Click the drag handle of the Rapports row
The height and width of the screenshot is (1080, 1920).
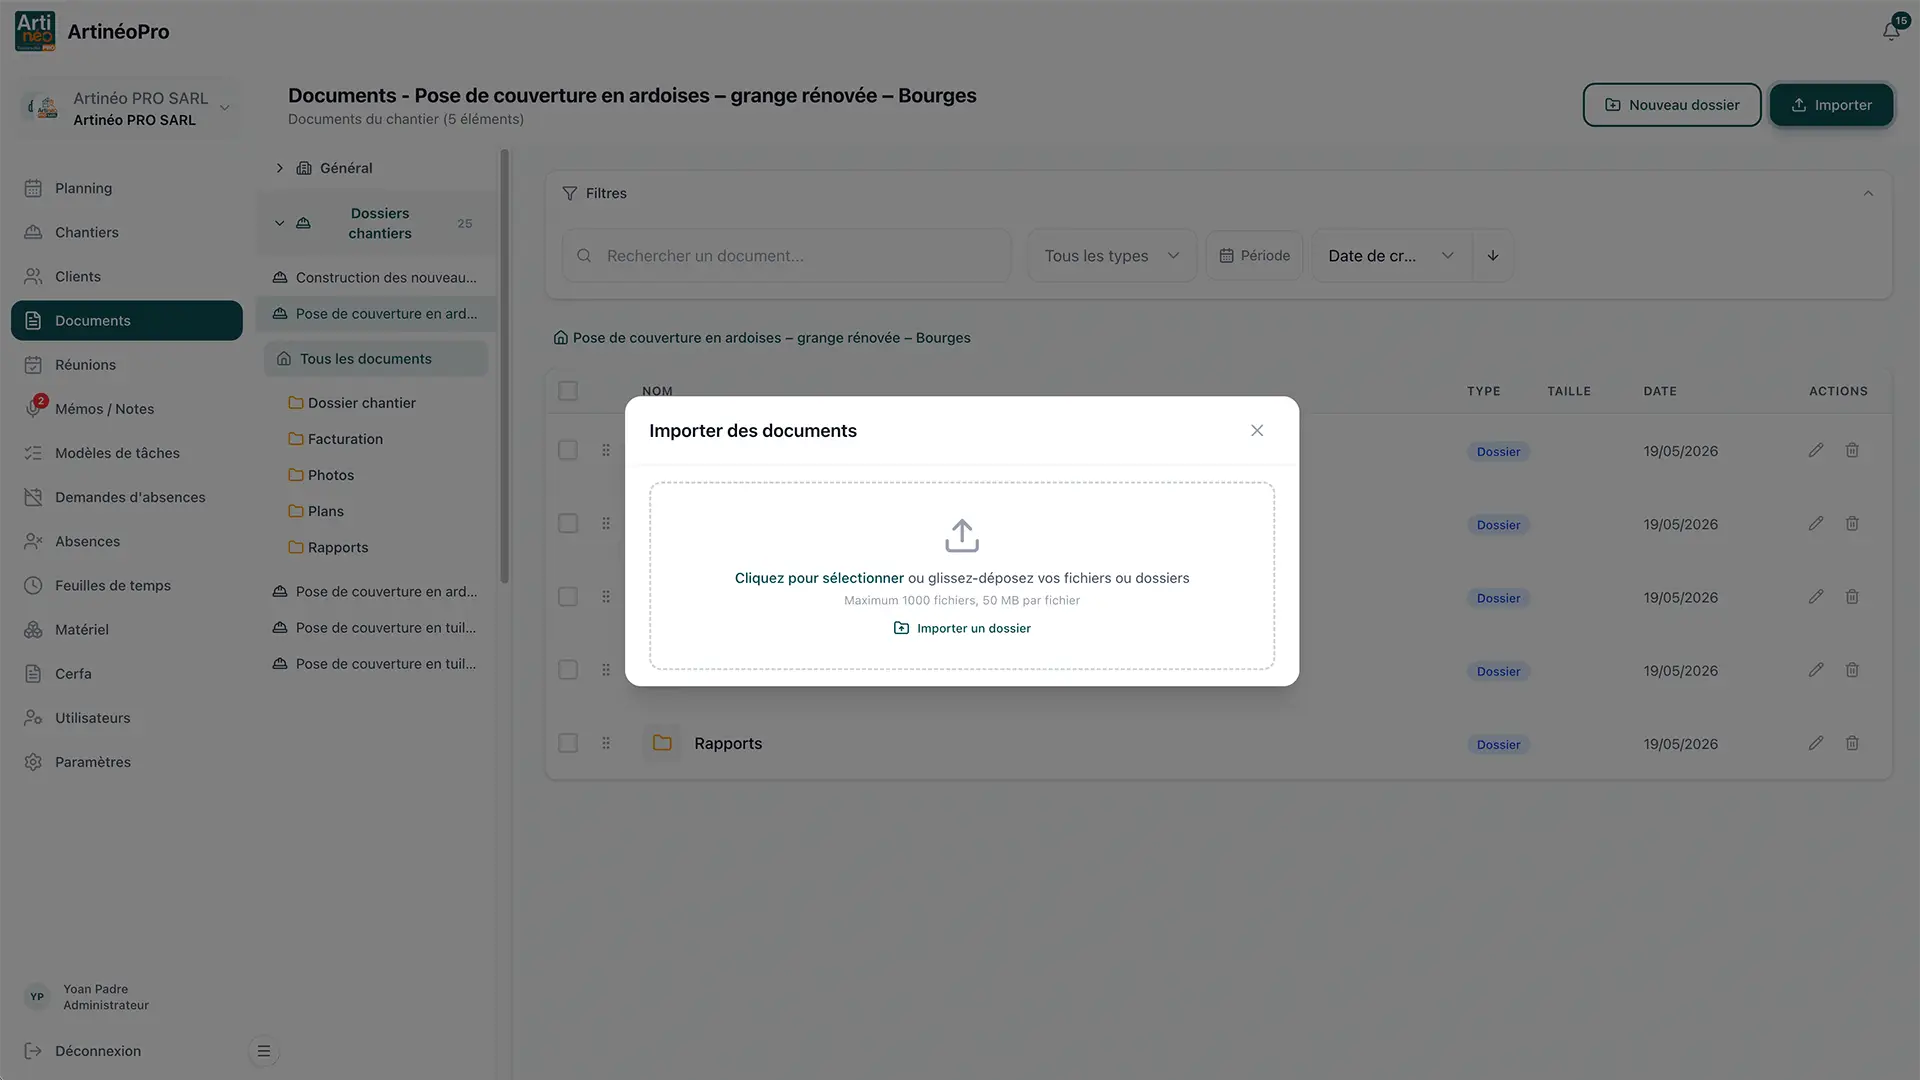(x=606, y=743)
